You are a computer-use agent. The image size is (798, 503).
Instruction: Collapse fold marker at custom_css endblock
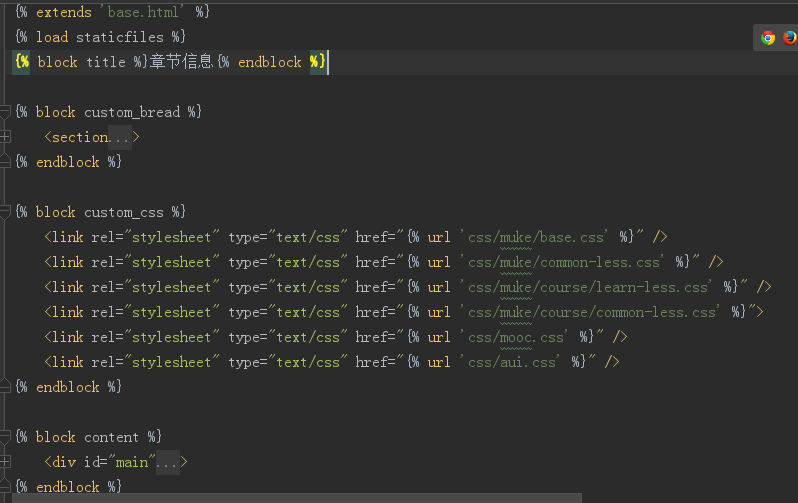tap(5, 386)
